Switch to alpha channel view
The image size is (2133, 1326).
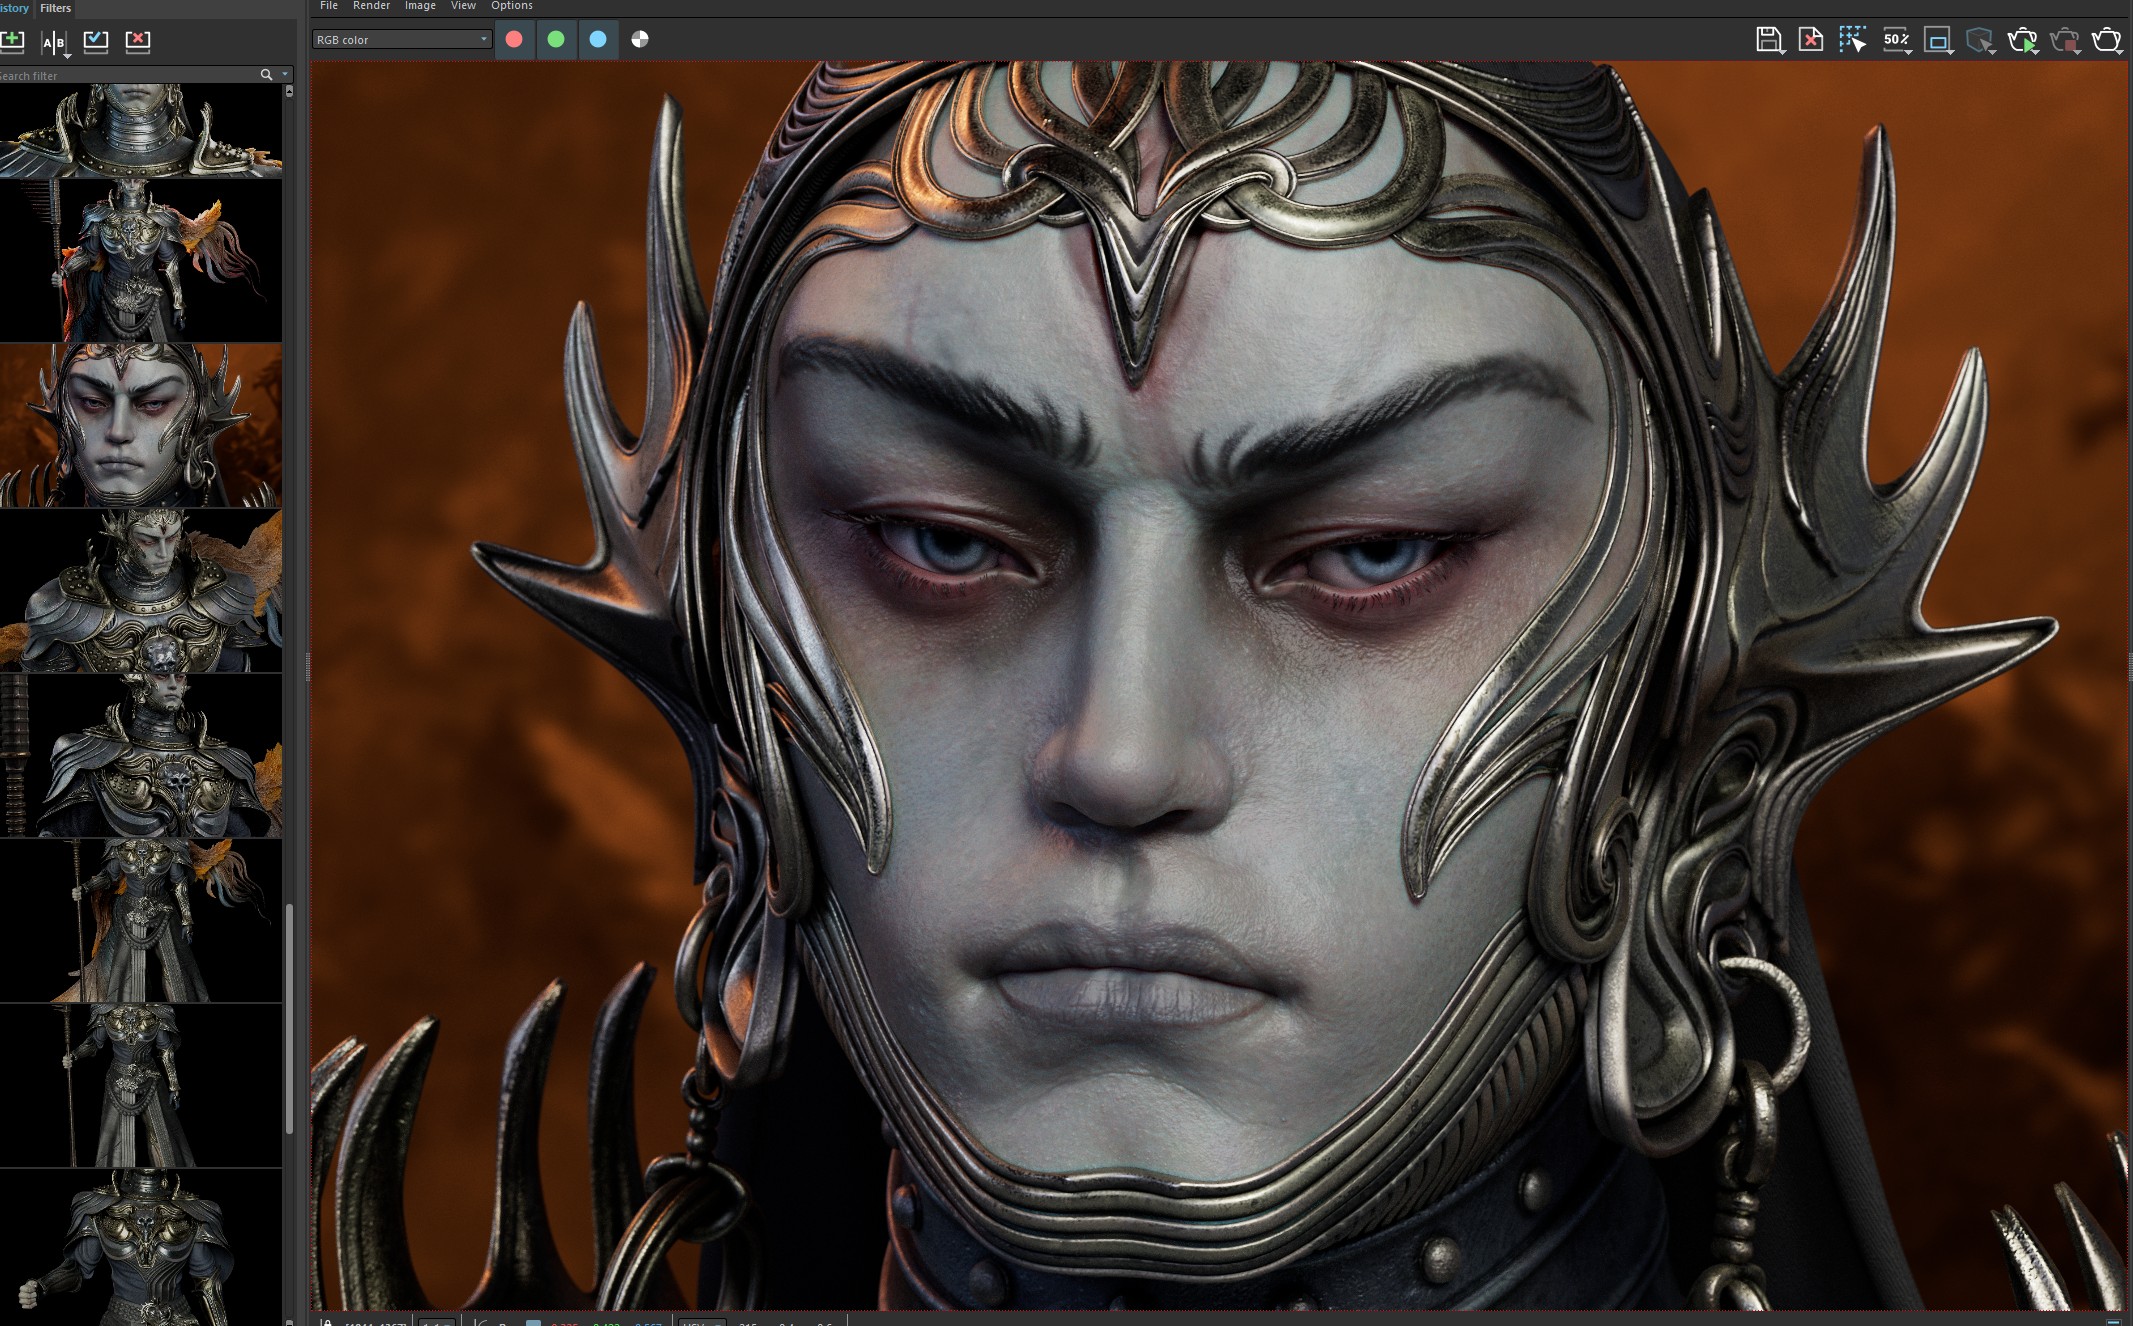tap(640, 39)
